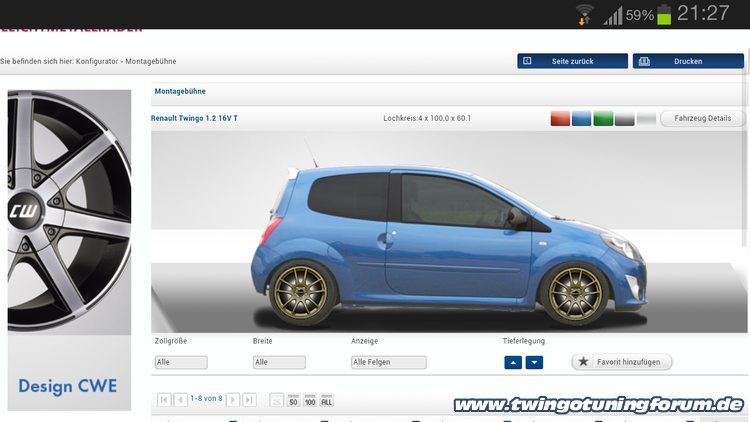The height and width of the screenshot is (422, 750).
Task: Select the blue car color swatch
Action: point(582,118)
